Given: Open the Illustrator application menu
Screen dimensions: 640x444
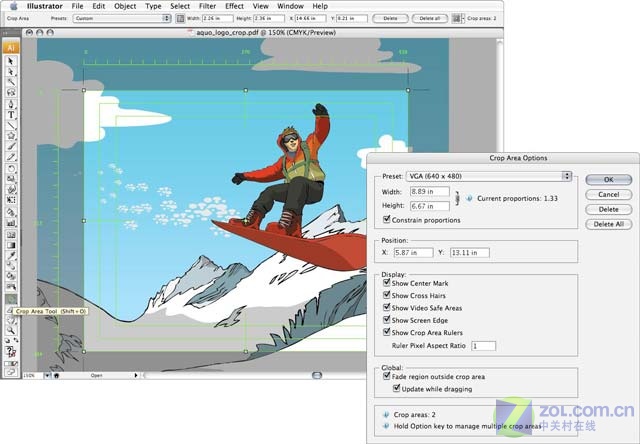Looking at the screenshot, I should (x=44, y=6).
